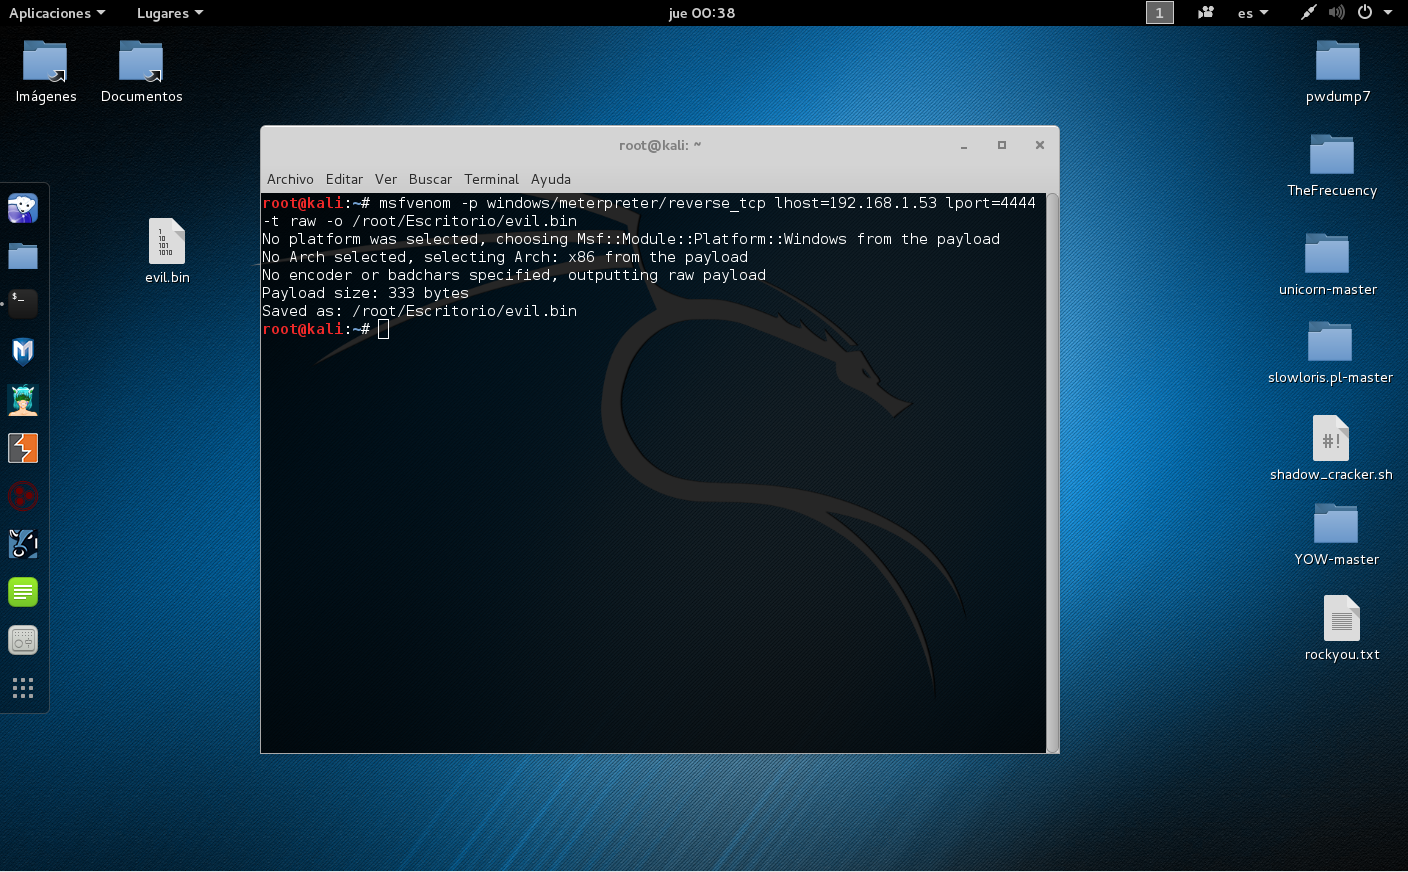Viewport: 1408px width, 872px height.
Task: Click the 'Payload size: 333 bytes' line
Action: [x=365, y=293]
